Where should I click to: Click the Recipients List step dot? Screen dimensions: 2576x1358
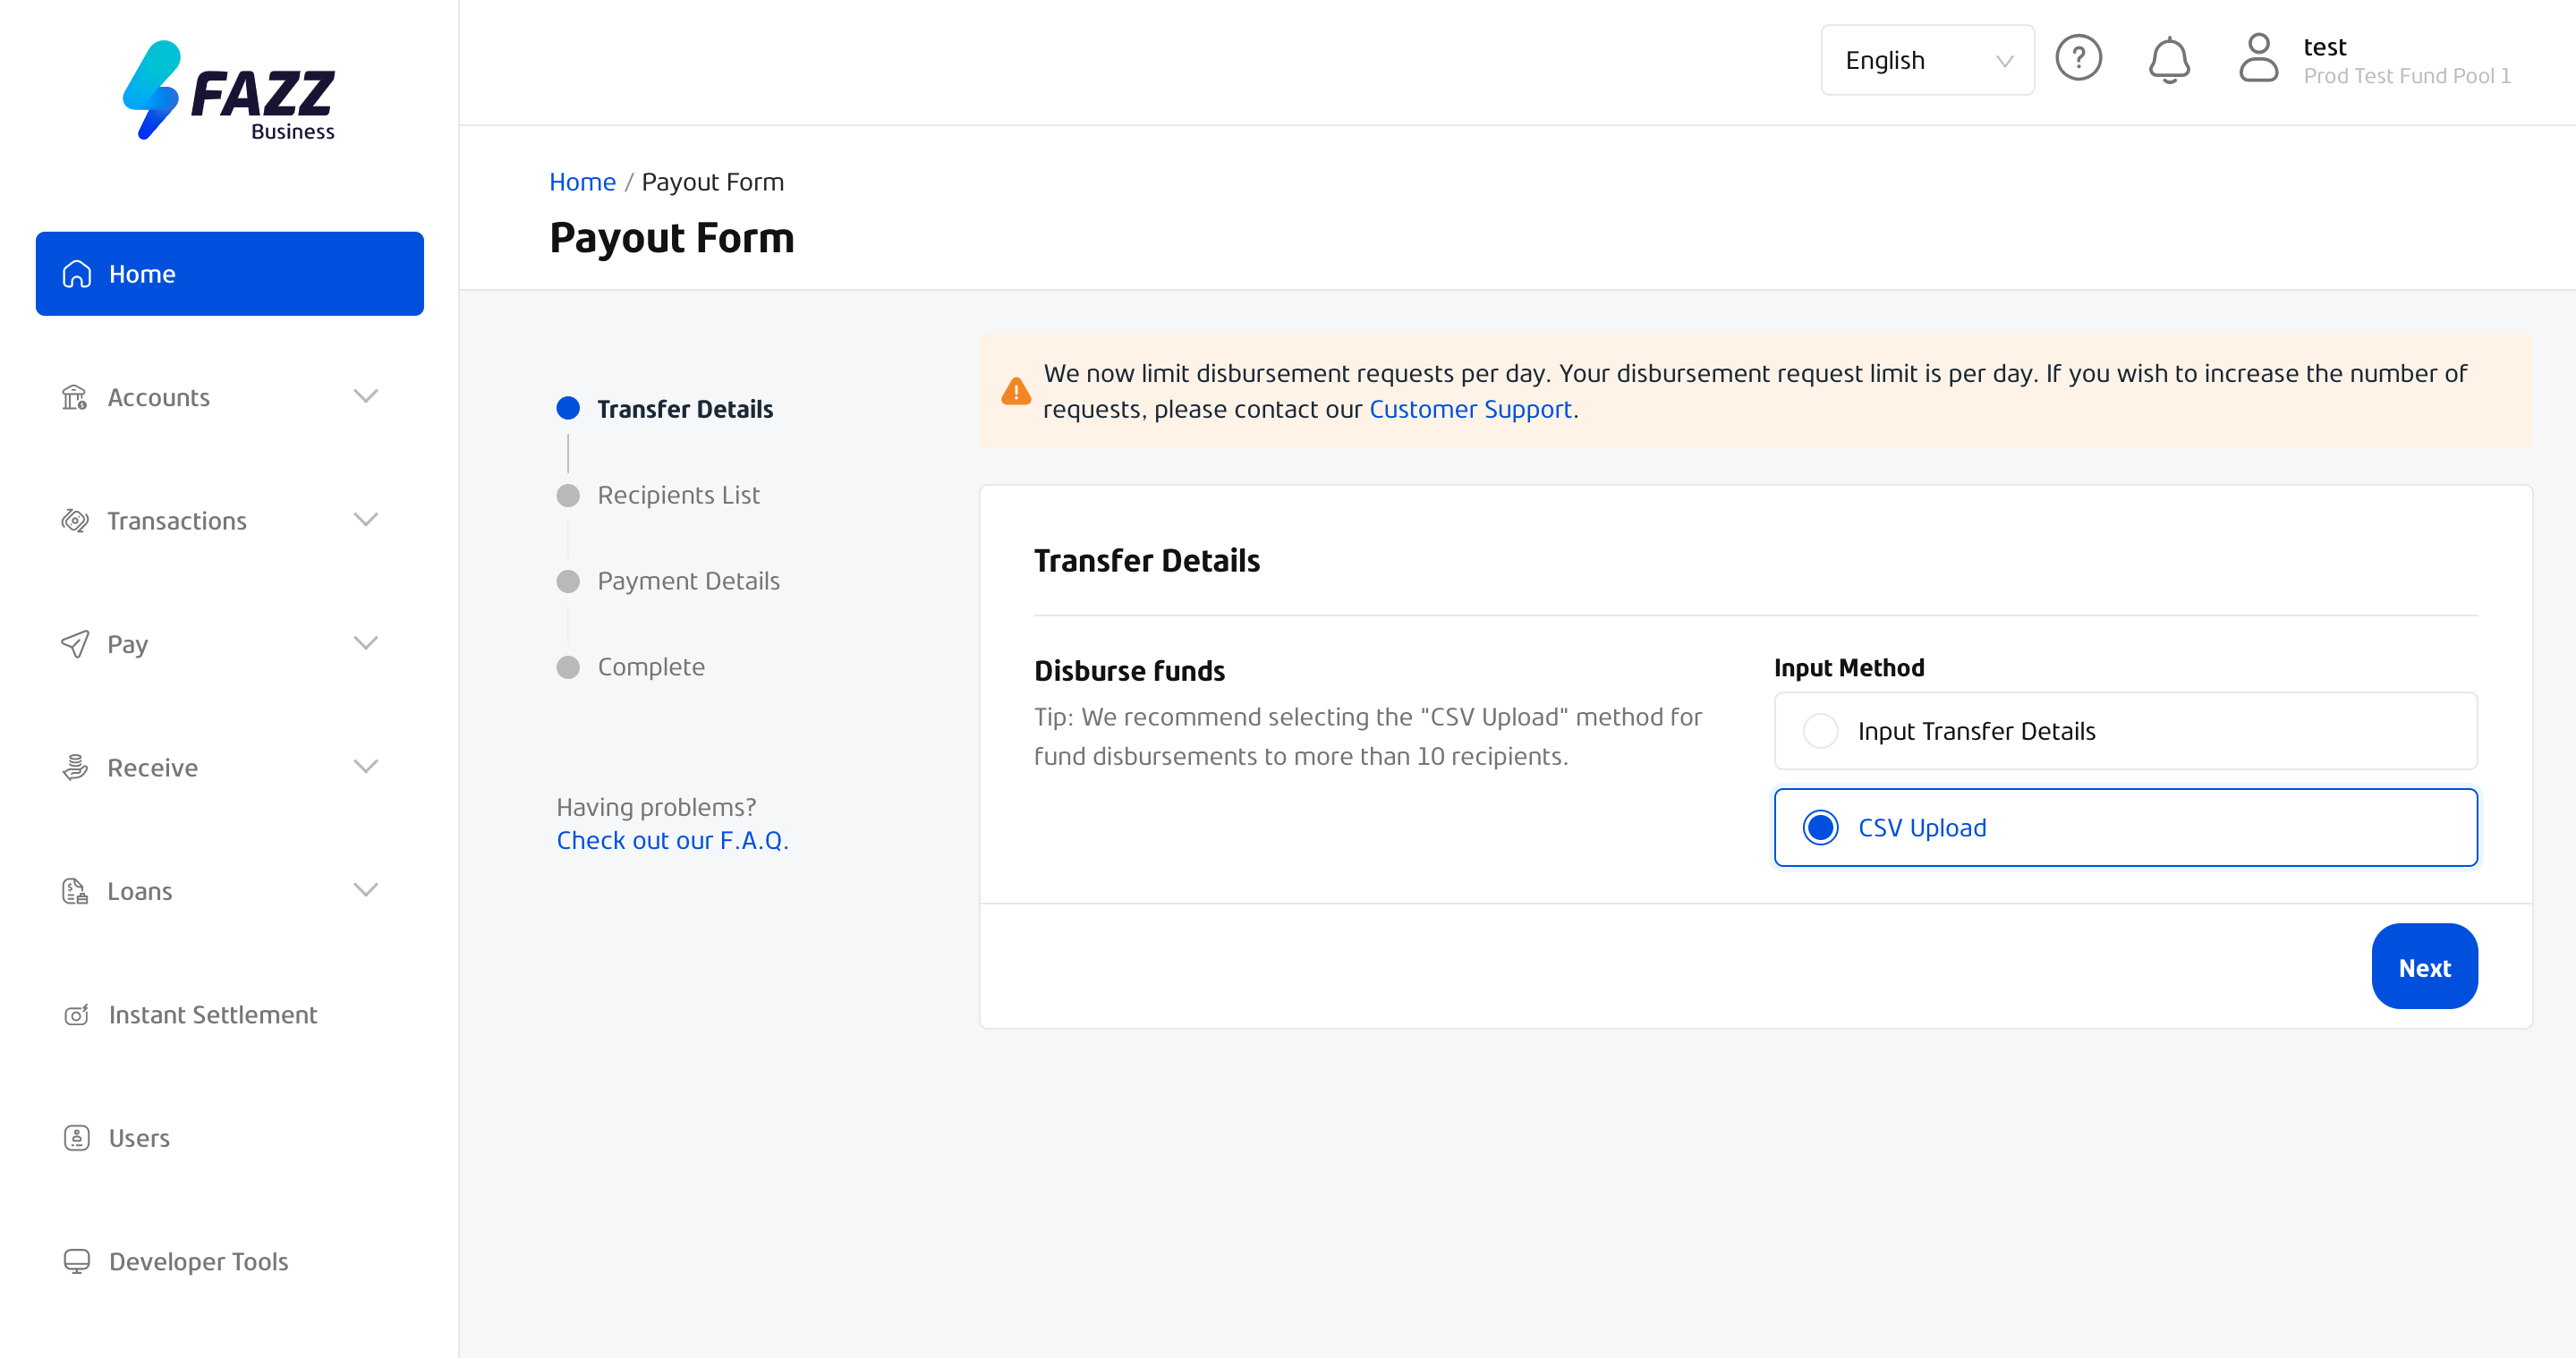click(x=568, y=495)
